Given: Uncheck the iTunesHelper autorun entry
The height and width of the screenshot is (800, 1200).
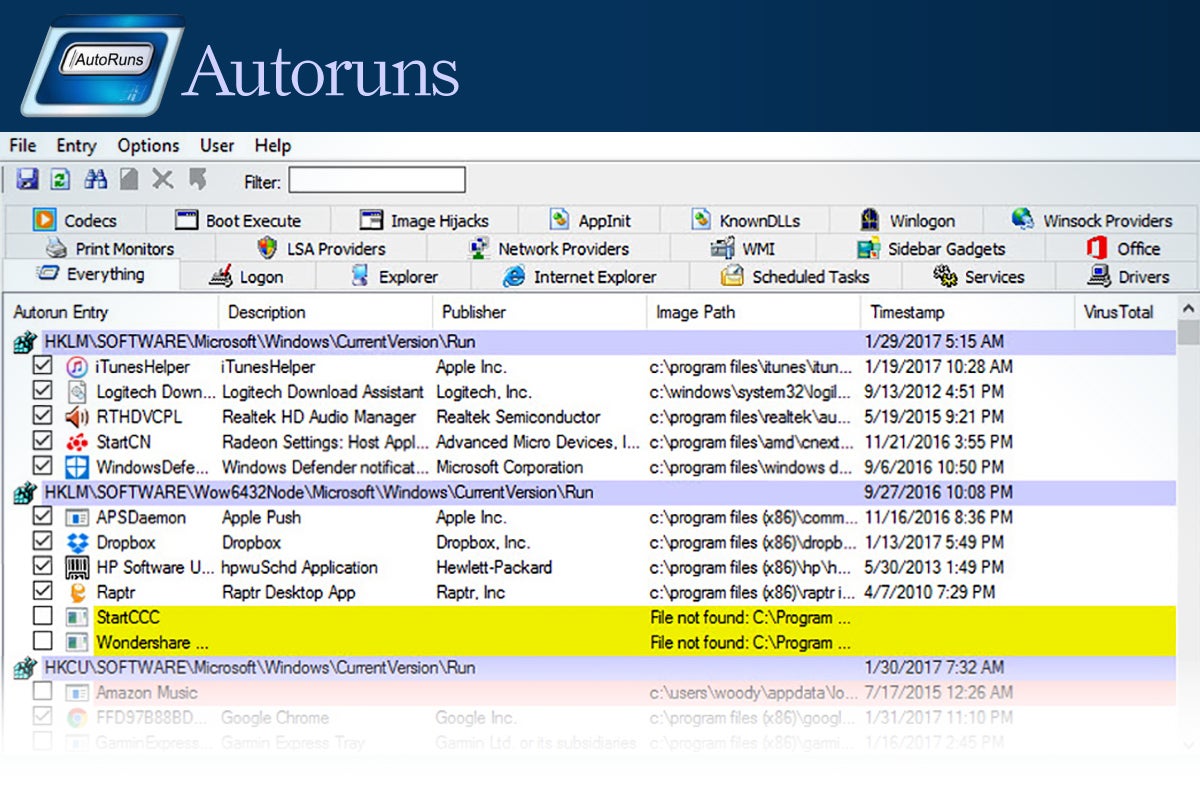Looking at the screenshot, I should pyautogui.click(x=42, y=367).
